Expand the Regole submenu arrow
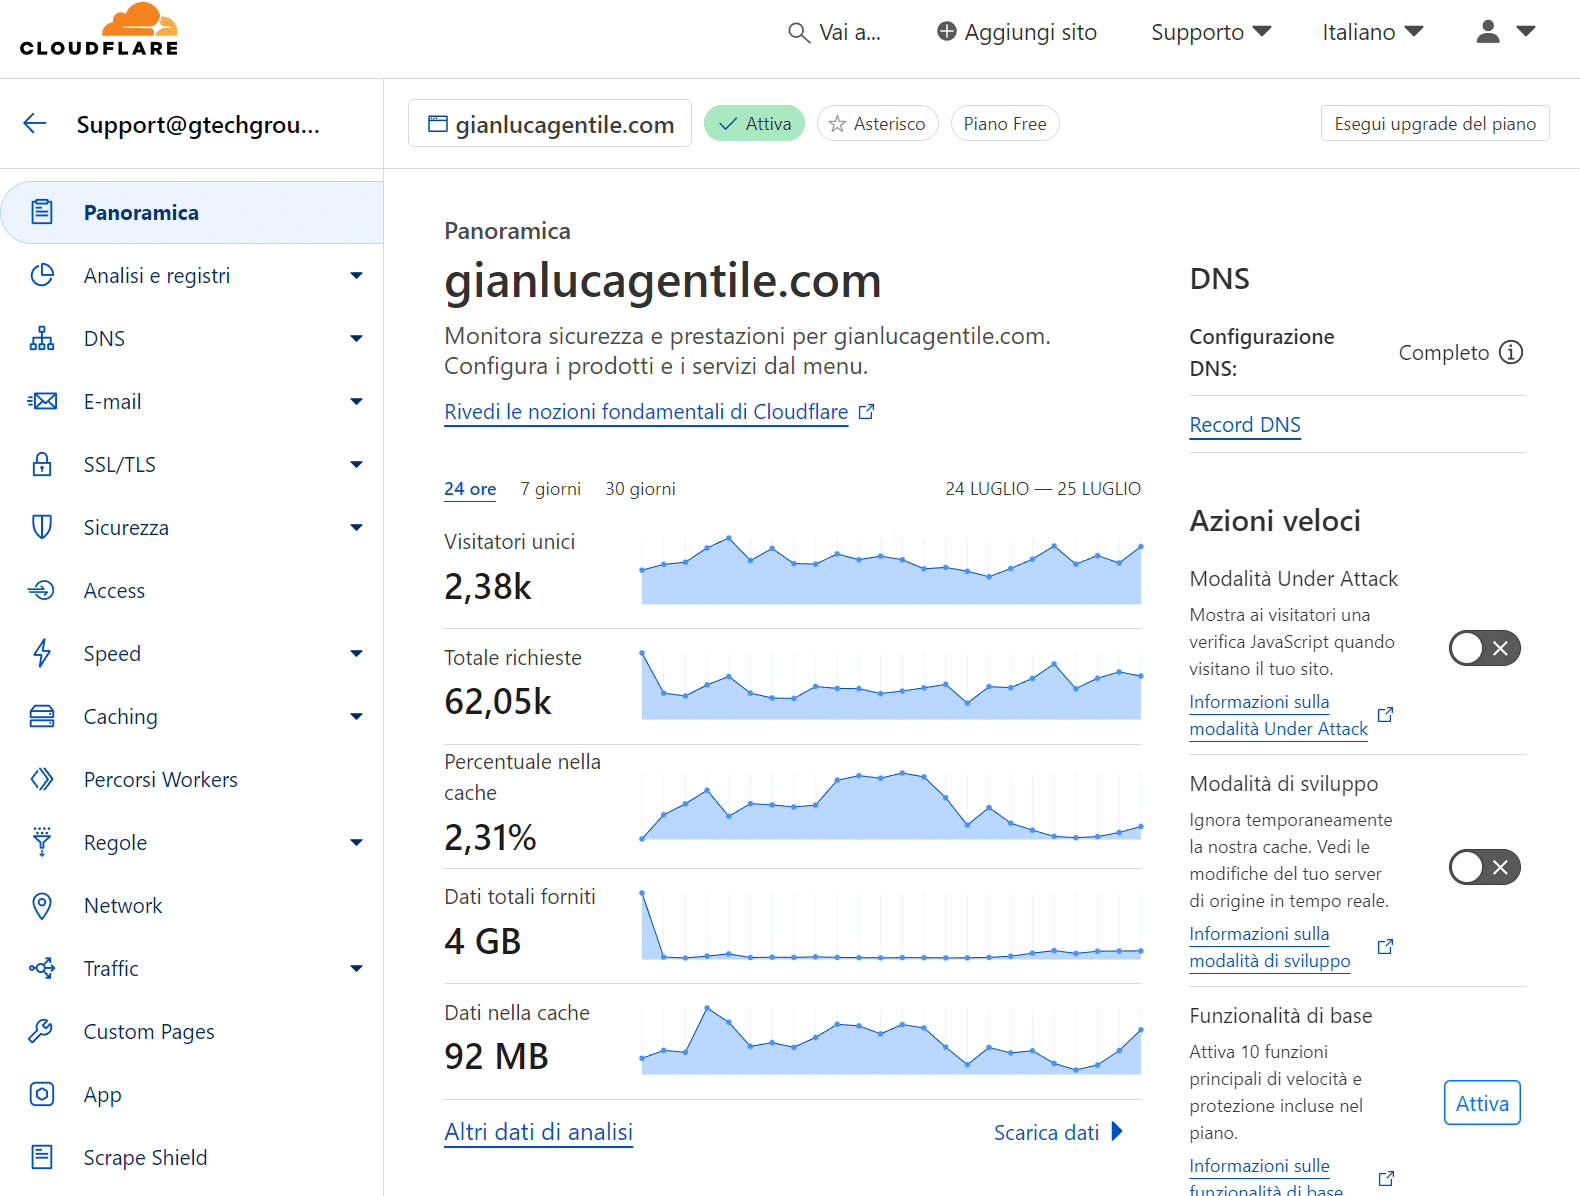 click(x=356, y=842)
